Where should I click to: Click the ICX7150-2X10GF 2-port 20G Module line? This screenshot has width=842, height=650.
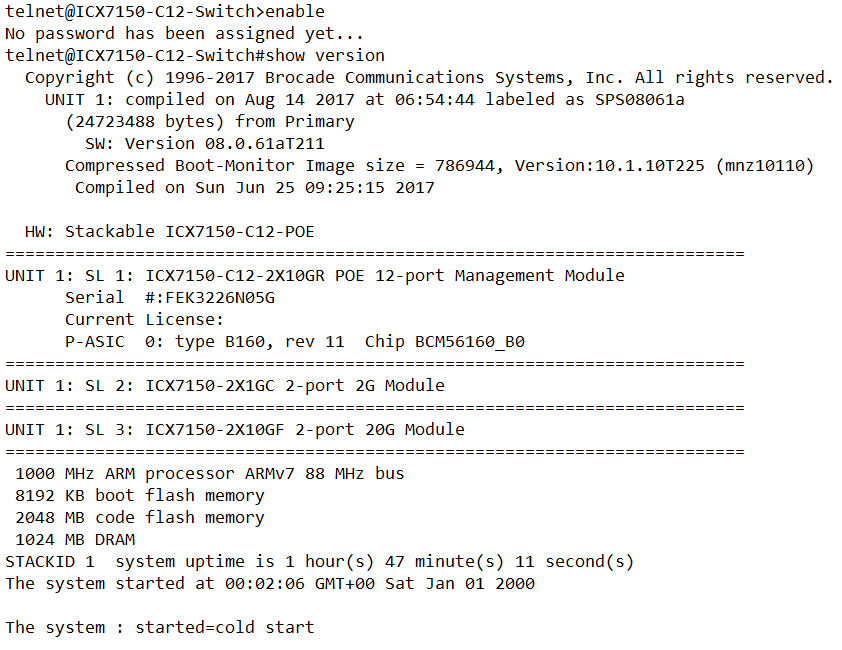(234, 430)
